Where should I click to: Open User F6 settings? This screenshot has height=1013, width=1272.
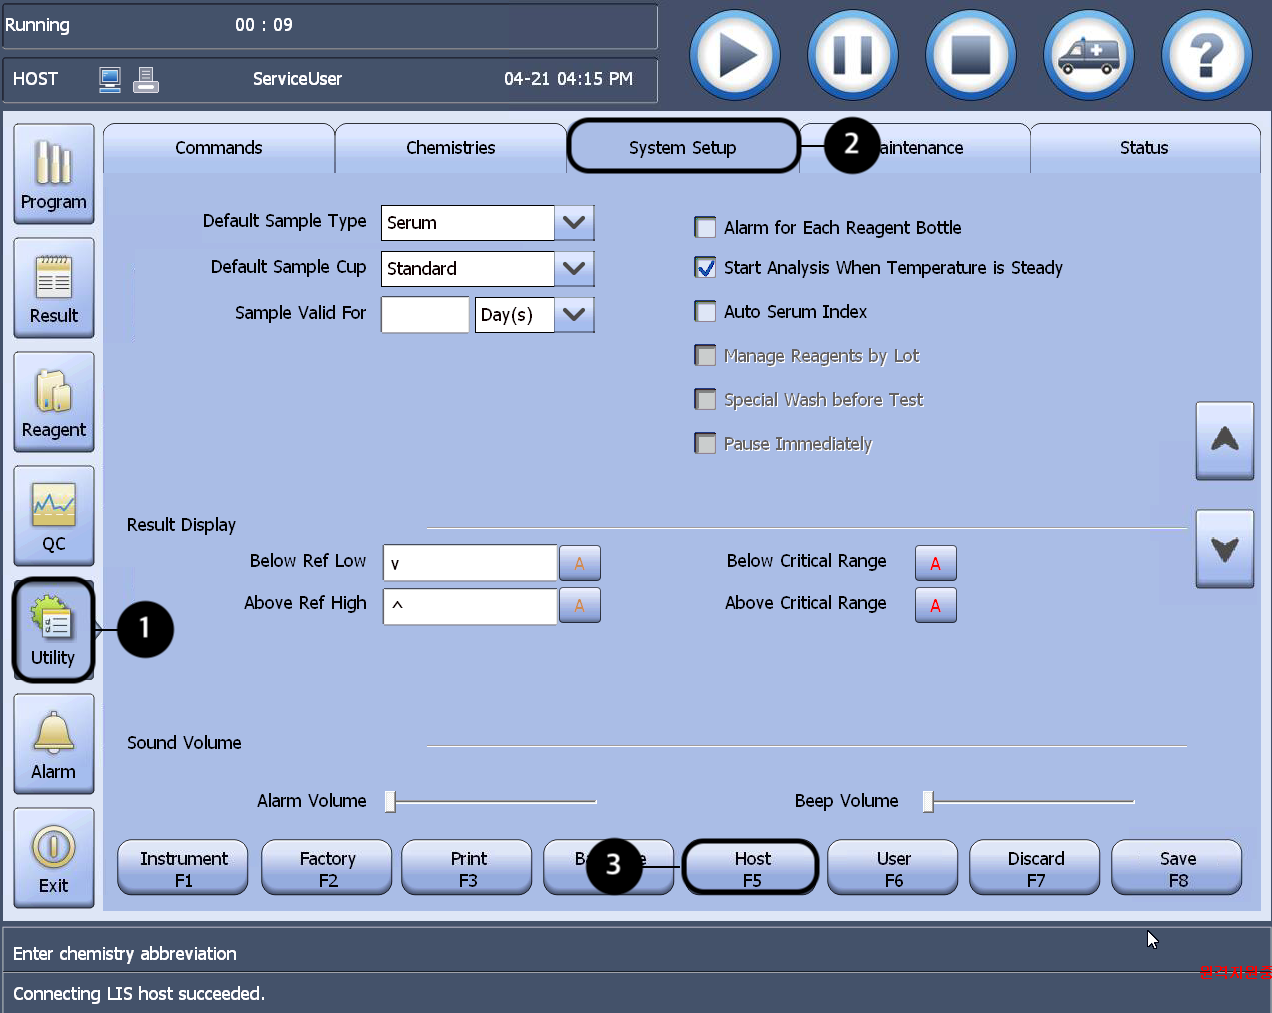(x=893, y=868)
